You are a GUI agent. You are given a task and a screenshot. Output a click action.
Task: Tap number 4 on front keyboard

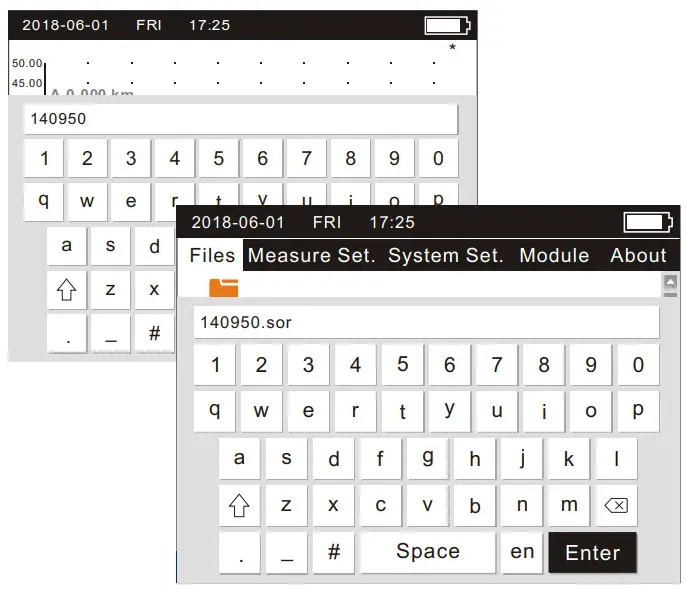(x=355, y=365)
